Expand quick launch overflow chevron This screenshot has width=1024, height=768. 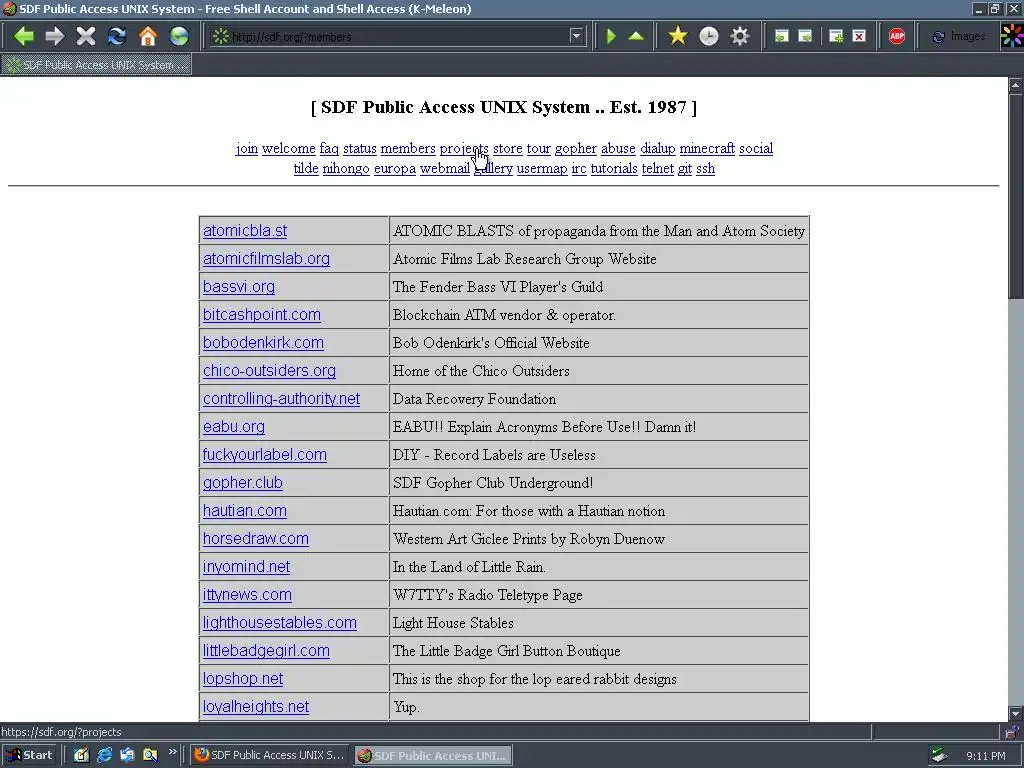172,752
